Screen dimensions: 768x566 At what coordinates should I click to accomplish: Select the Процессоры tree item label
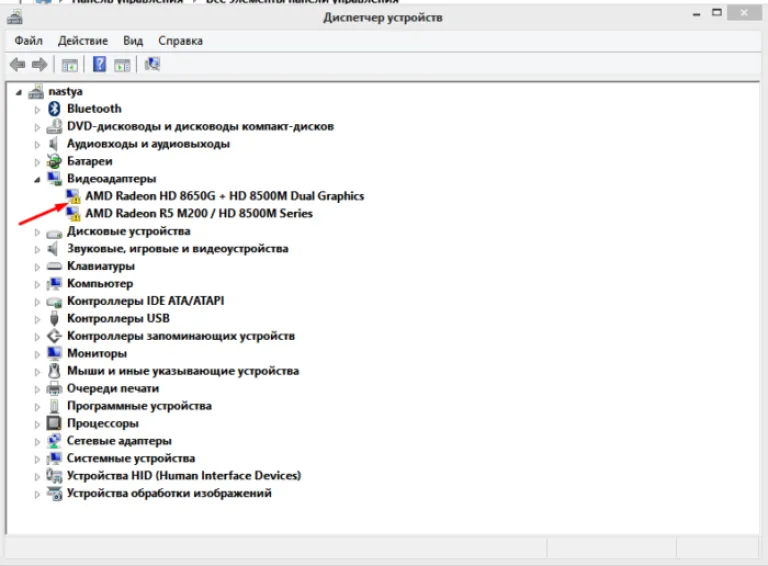tap(103, 423)
